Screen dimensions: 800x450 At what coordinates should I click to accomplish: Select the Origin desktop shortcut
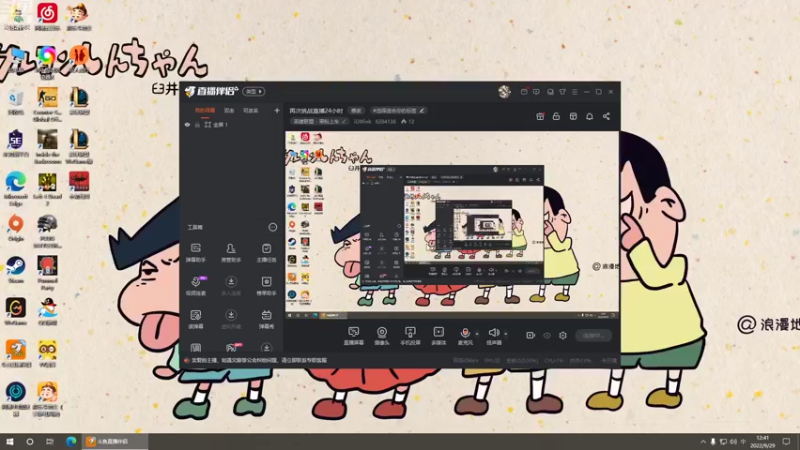click(x=16, y=228)
